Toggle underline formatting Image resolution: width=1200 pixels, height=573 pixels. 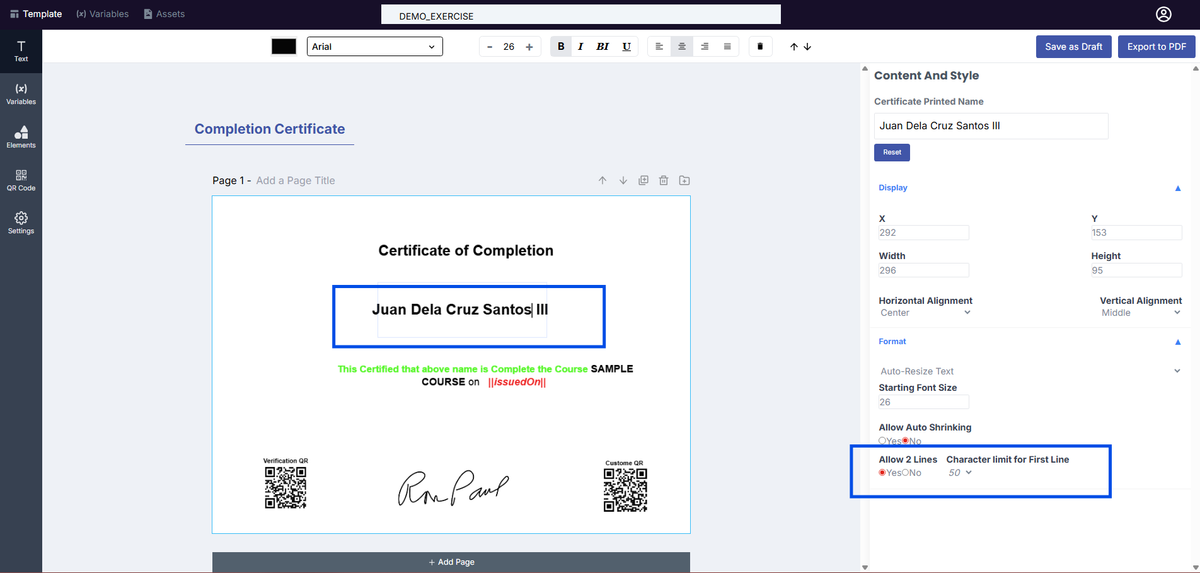626,47
